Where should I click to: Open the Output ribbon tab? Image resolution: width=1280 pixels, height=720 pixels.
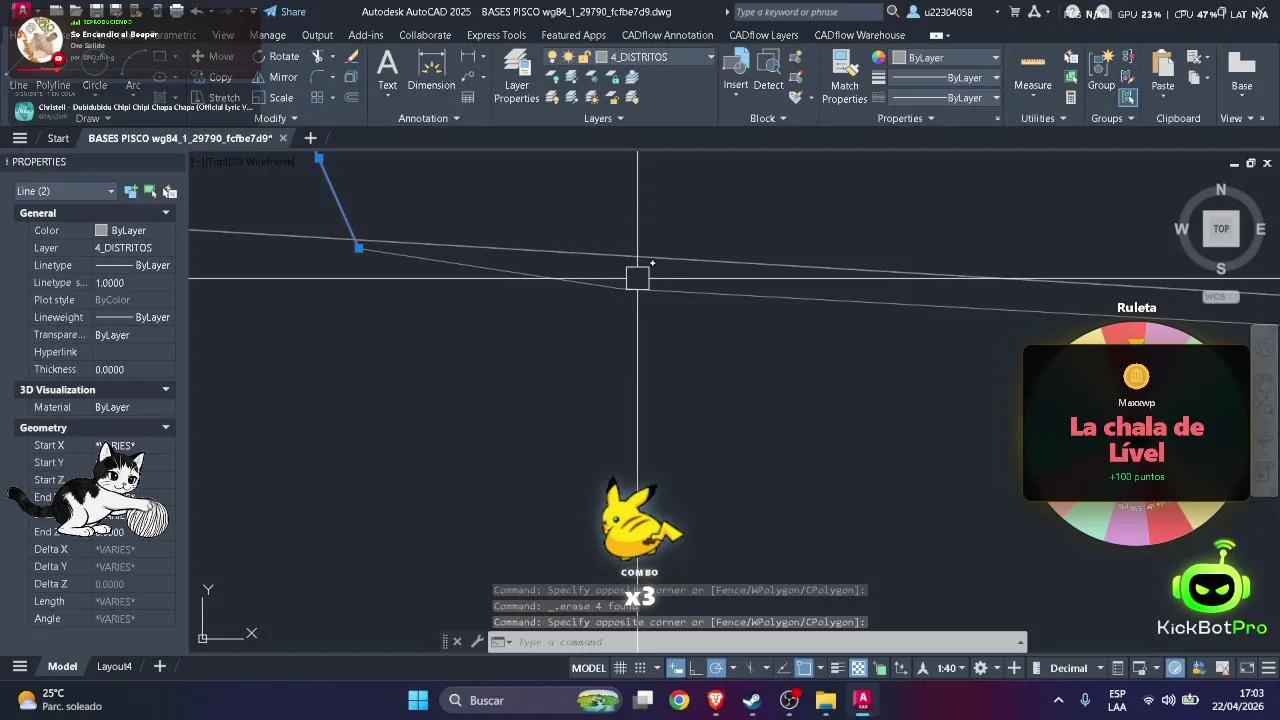pos(317,35)
